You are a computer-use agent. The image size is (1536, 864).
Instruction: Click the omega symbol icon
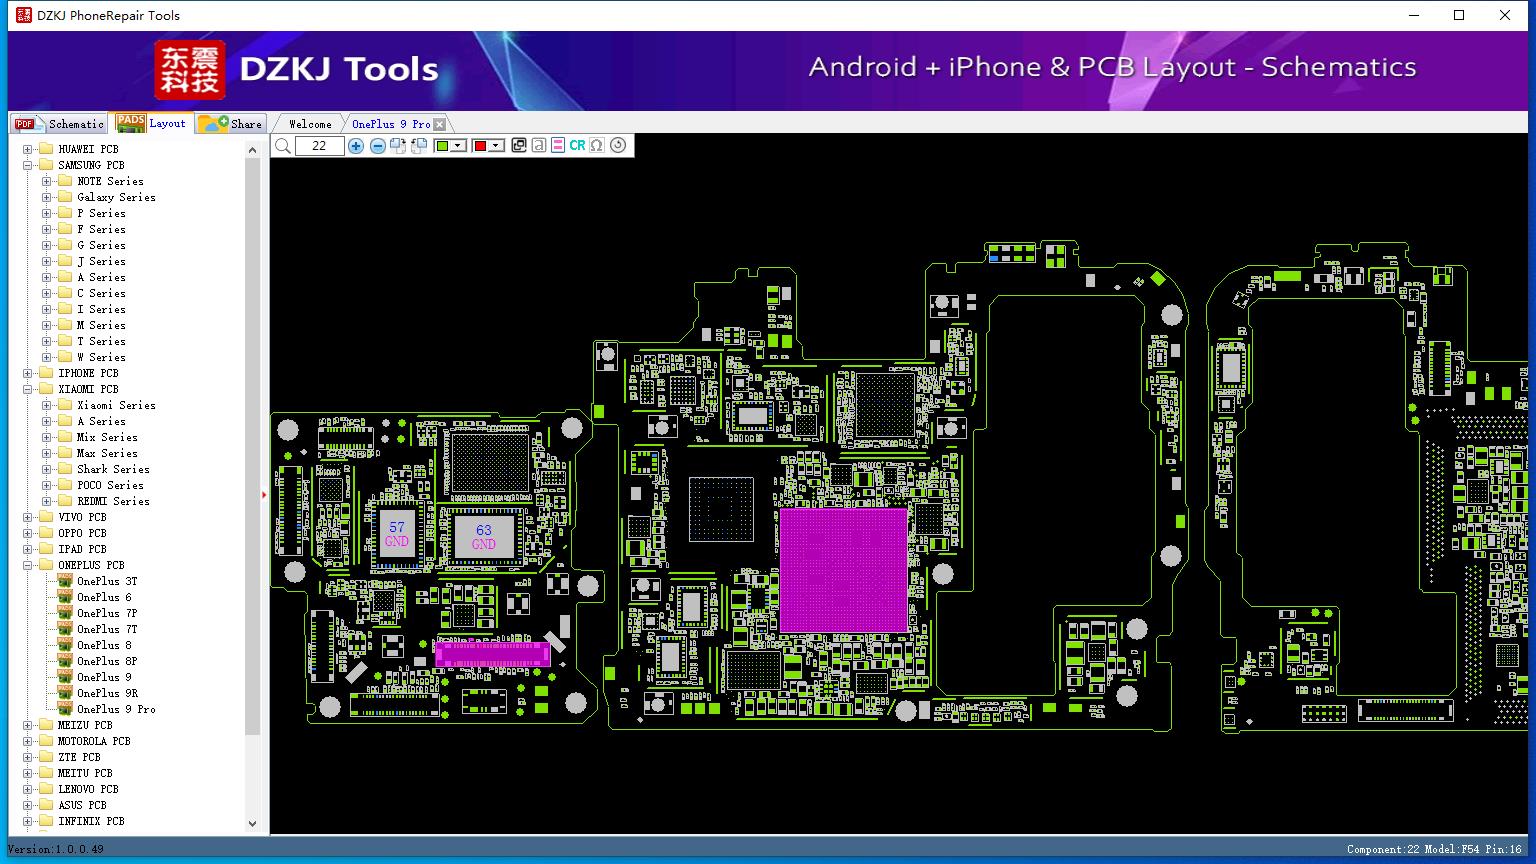click(x=597, y=146)
